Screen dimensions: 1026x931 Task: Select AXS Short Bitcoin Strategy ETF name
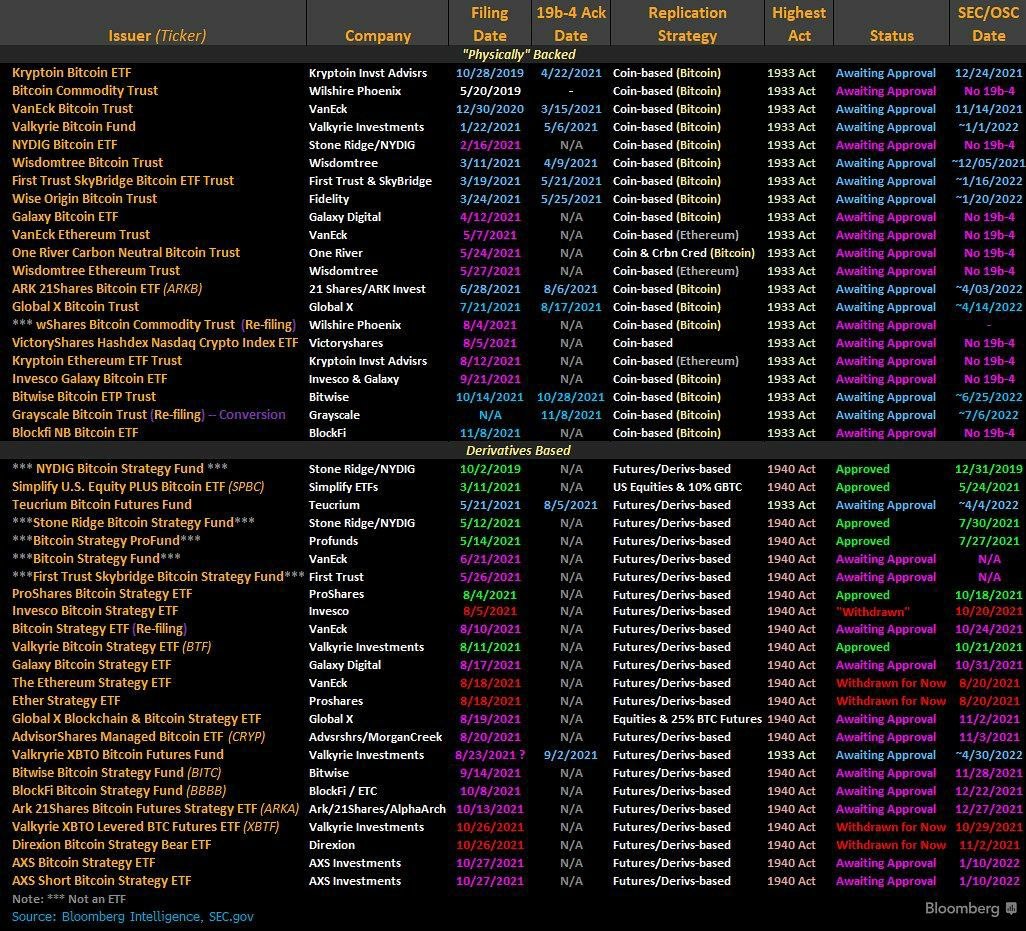[101, 881]
